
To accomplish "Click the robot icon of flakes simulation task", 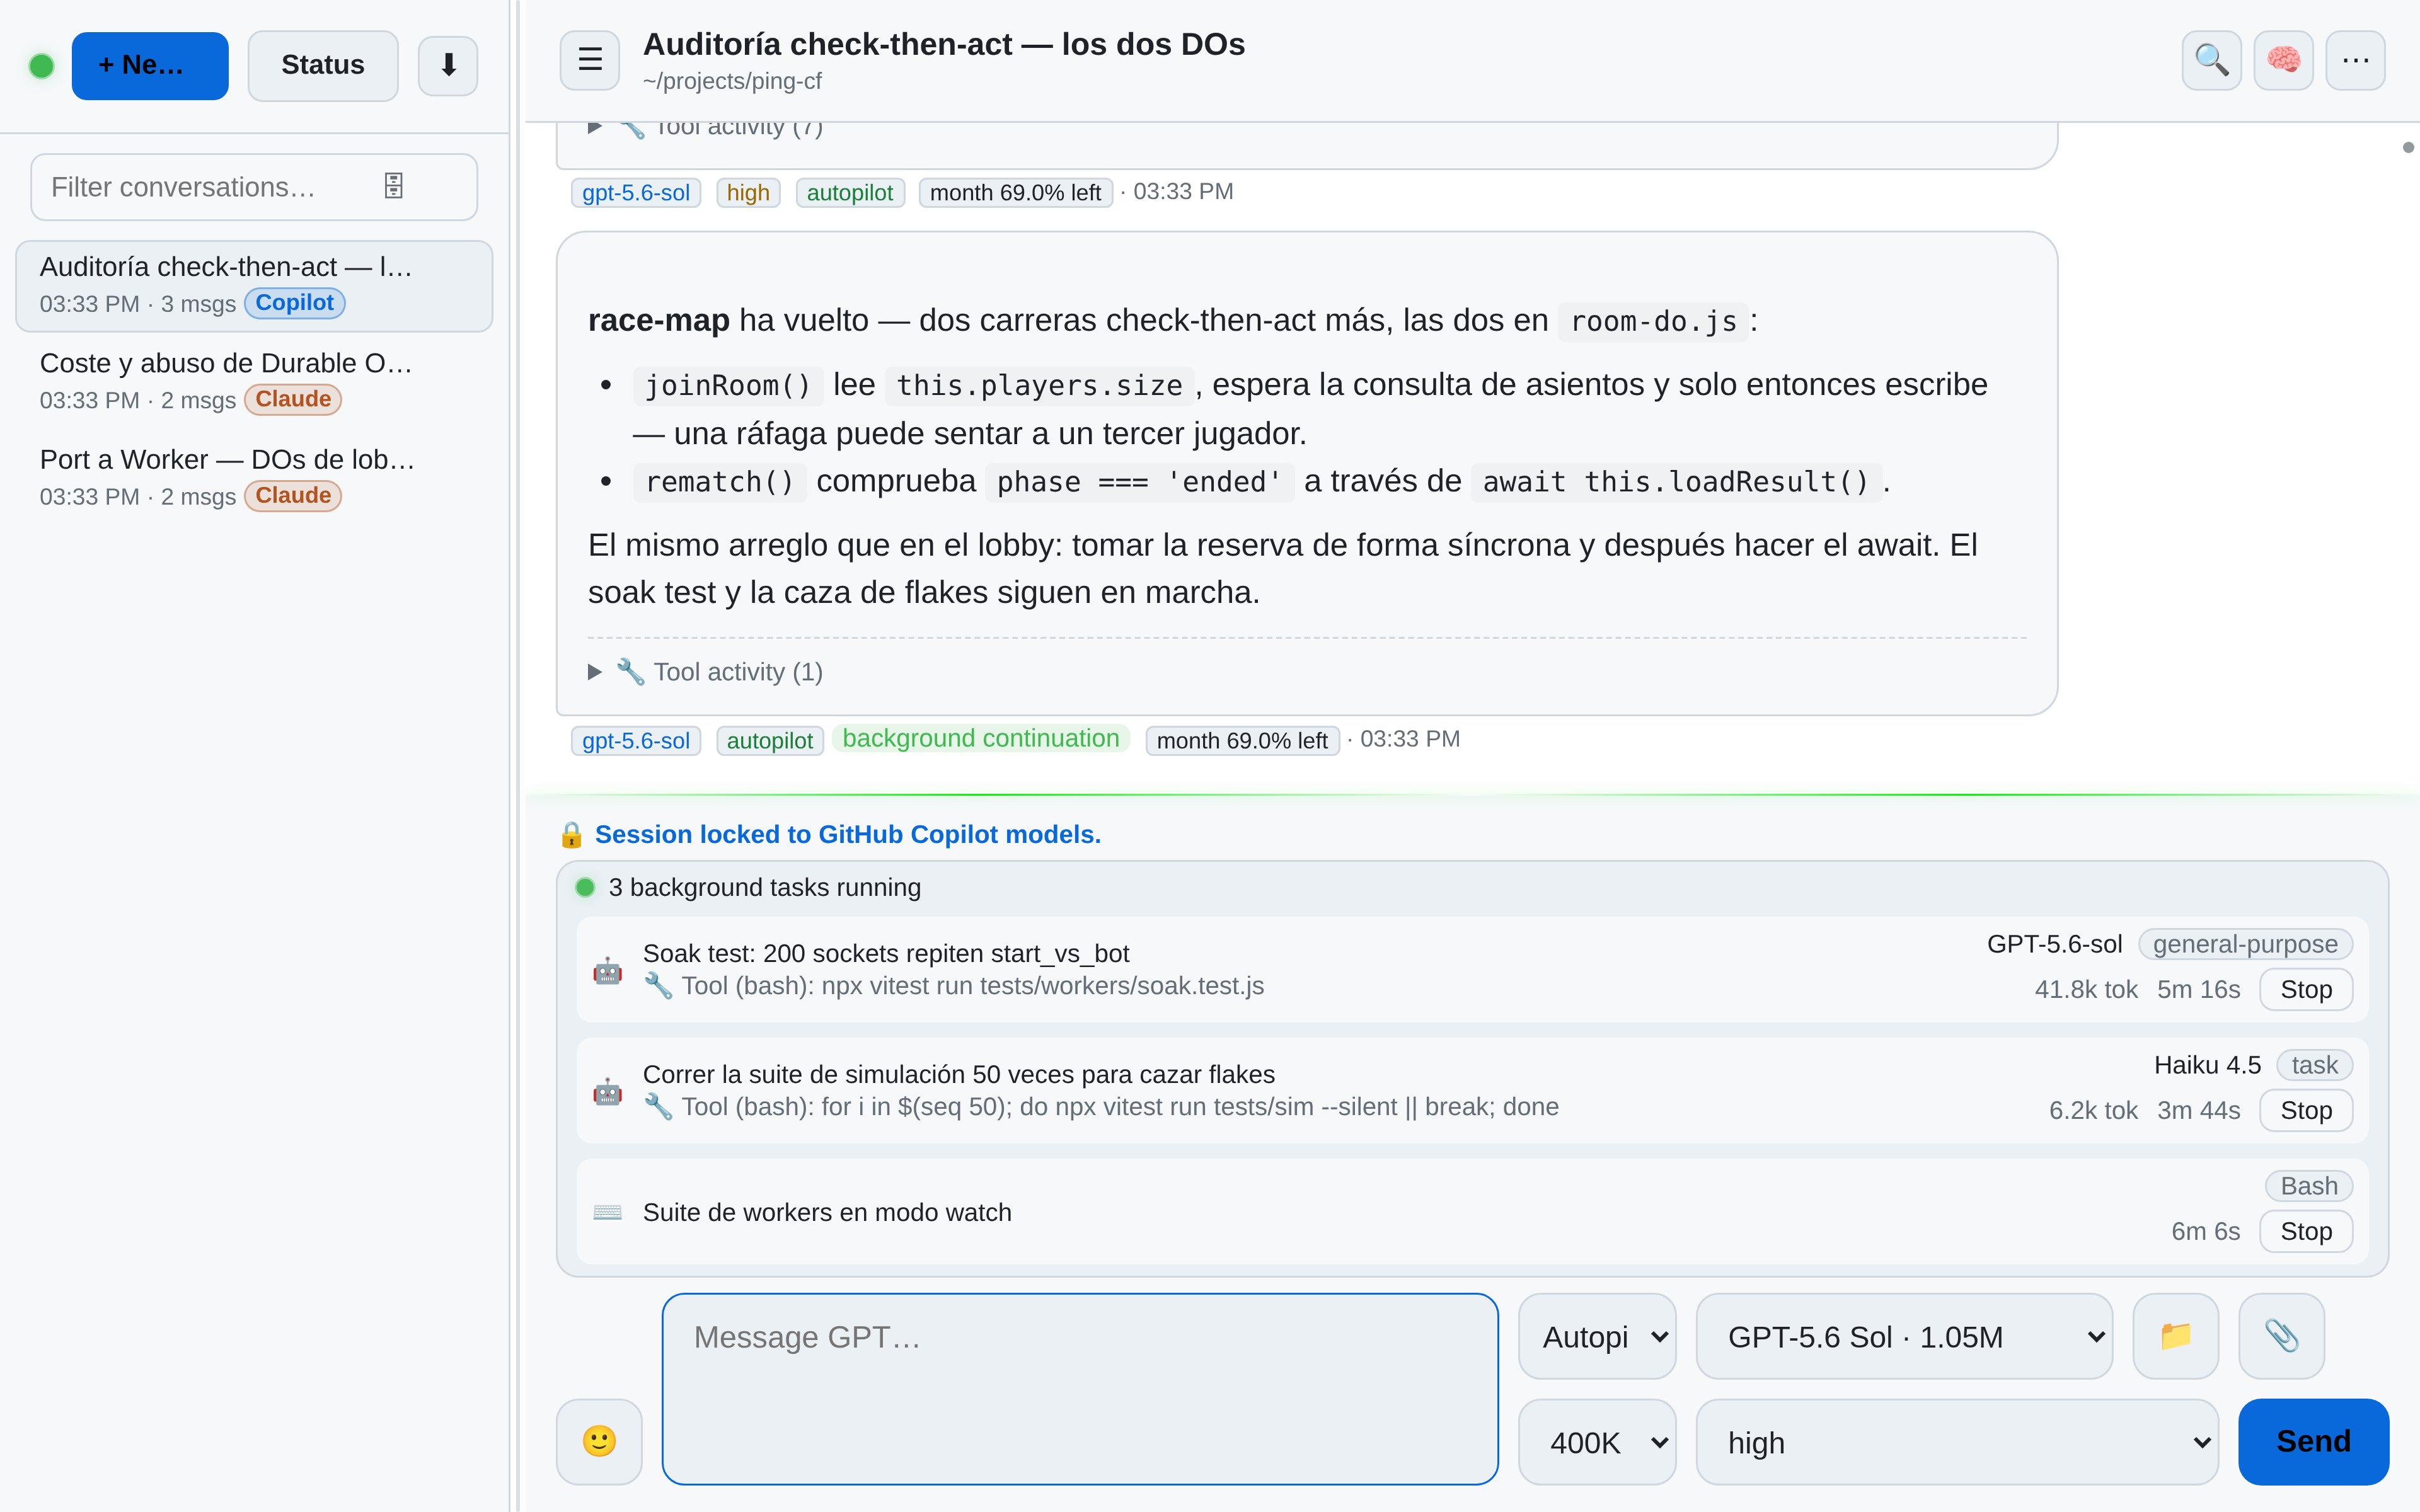I will tap(607, 1091).
